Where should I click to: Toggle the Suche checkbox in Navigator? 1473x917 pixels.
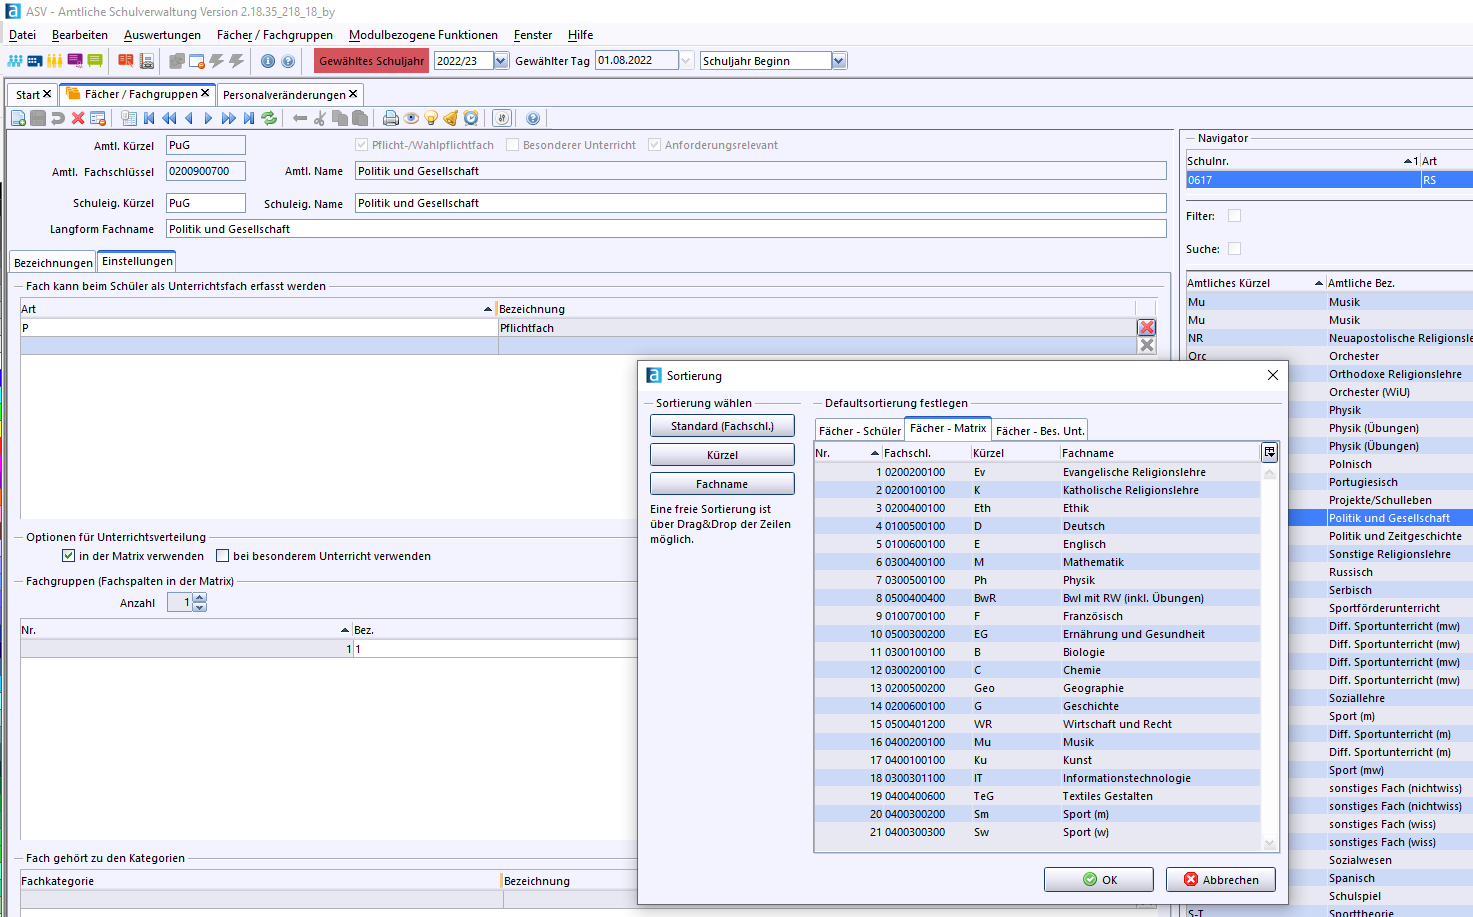1234,248
